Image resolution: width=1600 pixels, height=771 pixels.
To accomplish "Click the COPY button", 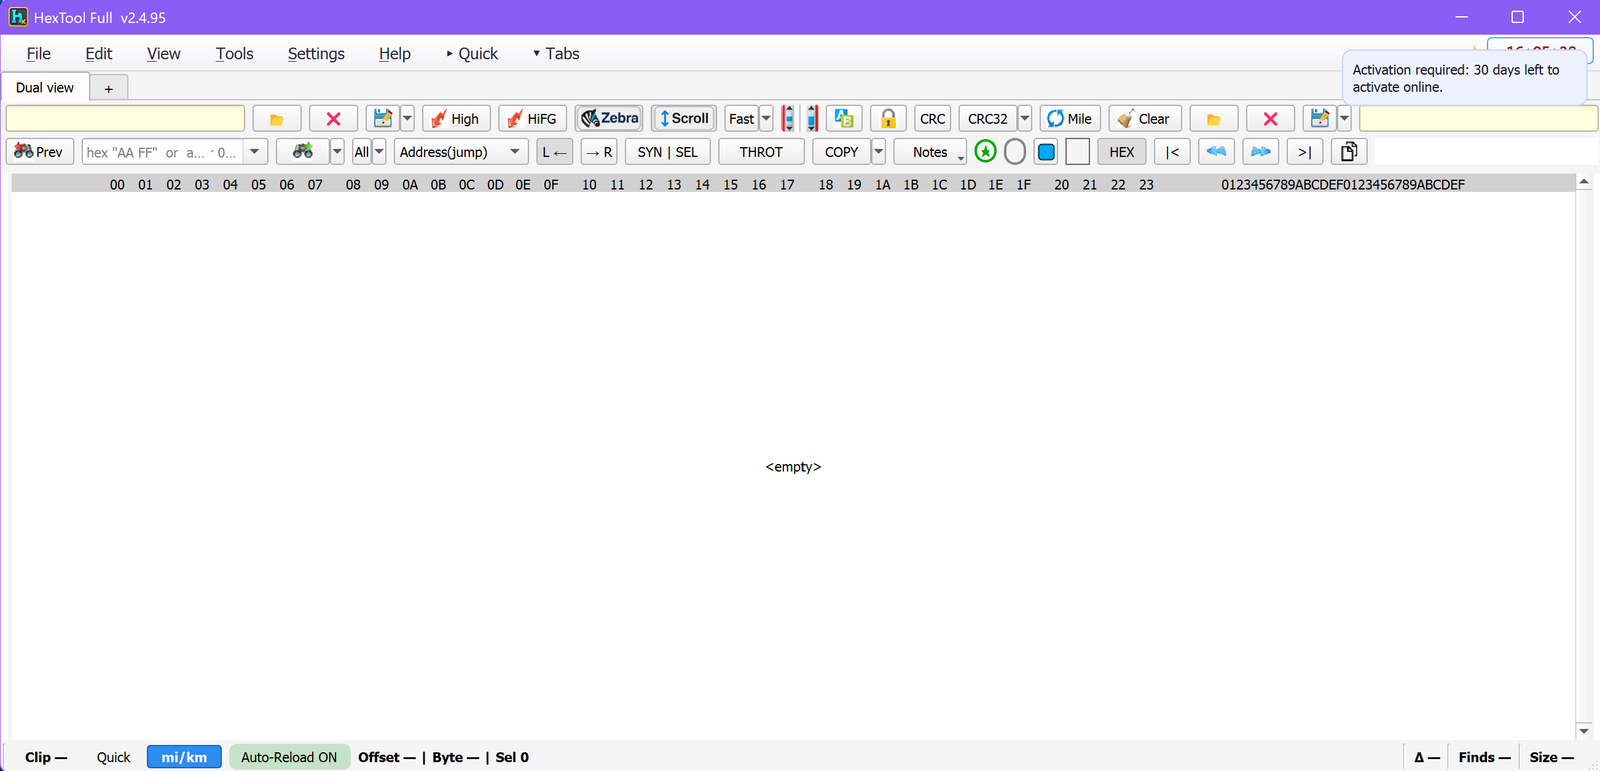I will tap(841, 152).
